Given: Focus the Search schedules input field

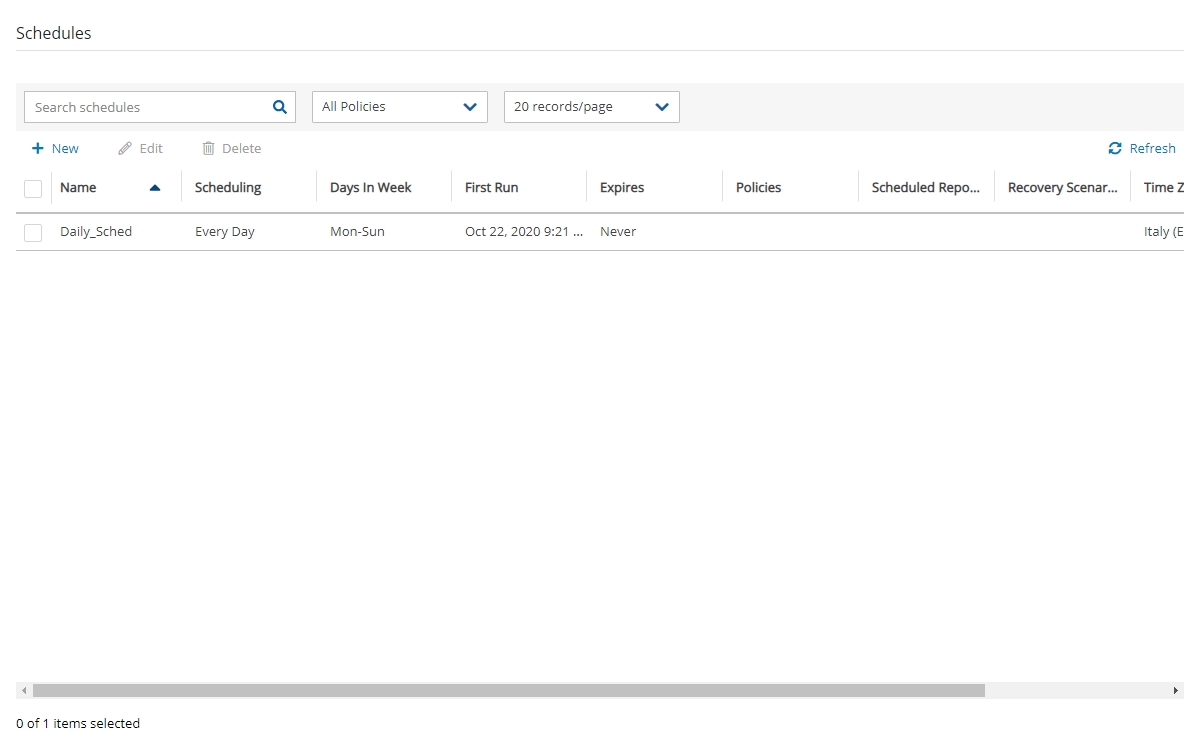Looking at the screenshot, I should [150, 107].
